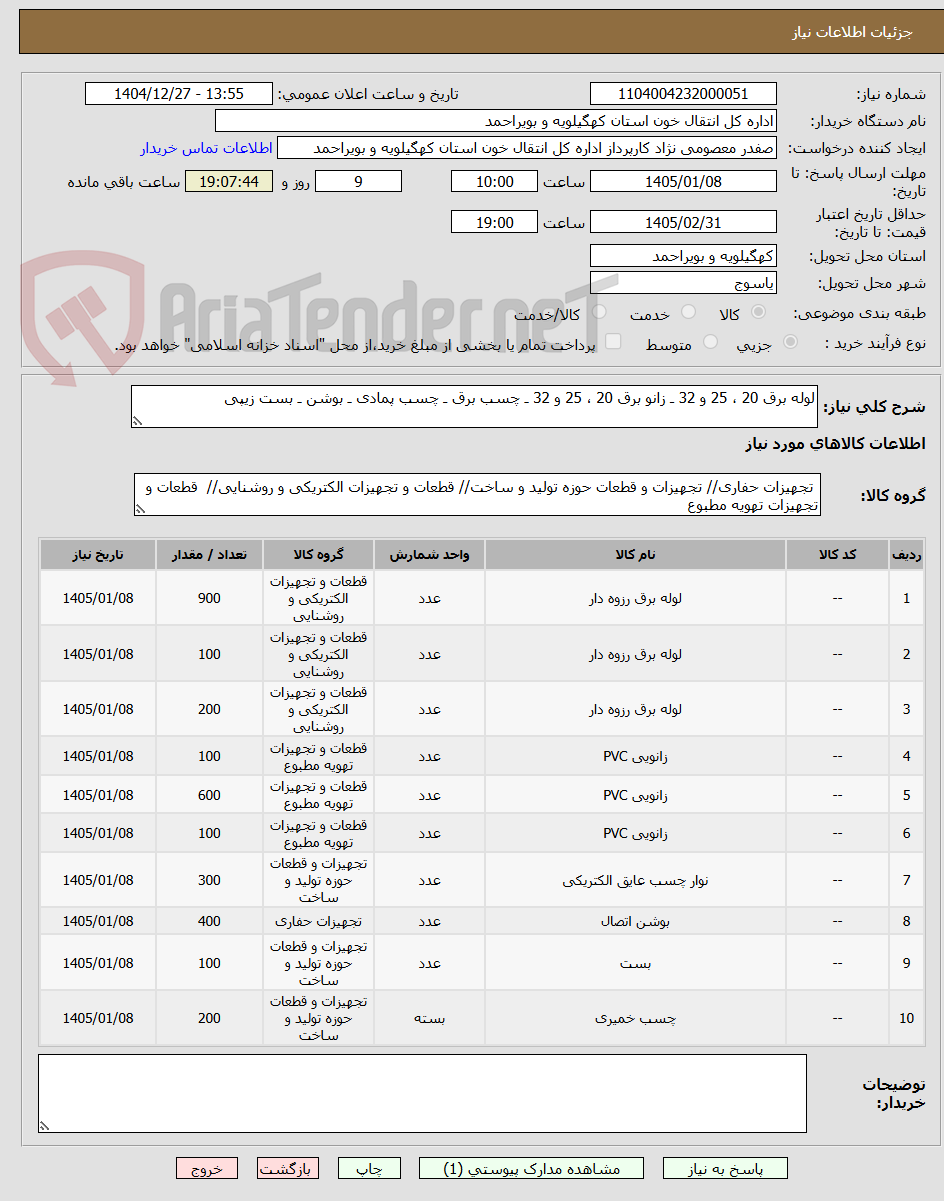Viewport: 944px width, 1201px height.
Task: Click the پاسخ به نیاز button
Action: (725, 1168)
